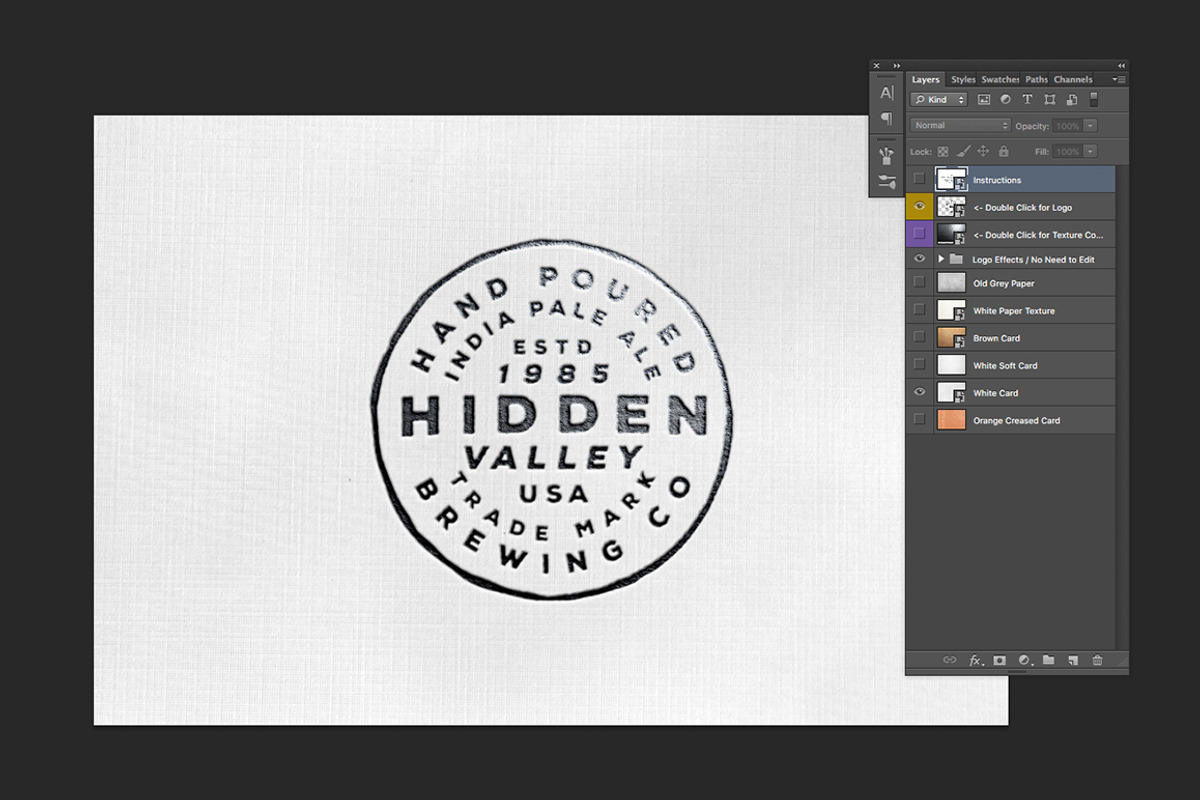The width and height of the screenshot is (1200, 800).
Task: Show the Old Grey Paper layer
Action: pos(919,283)
